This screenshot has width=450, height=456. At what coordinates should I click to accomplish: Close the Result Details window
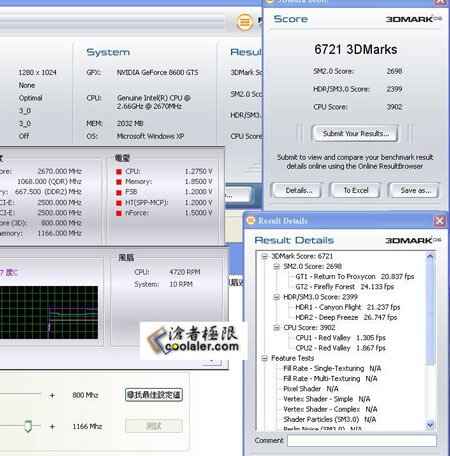[440, 220]
